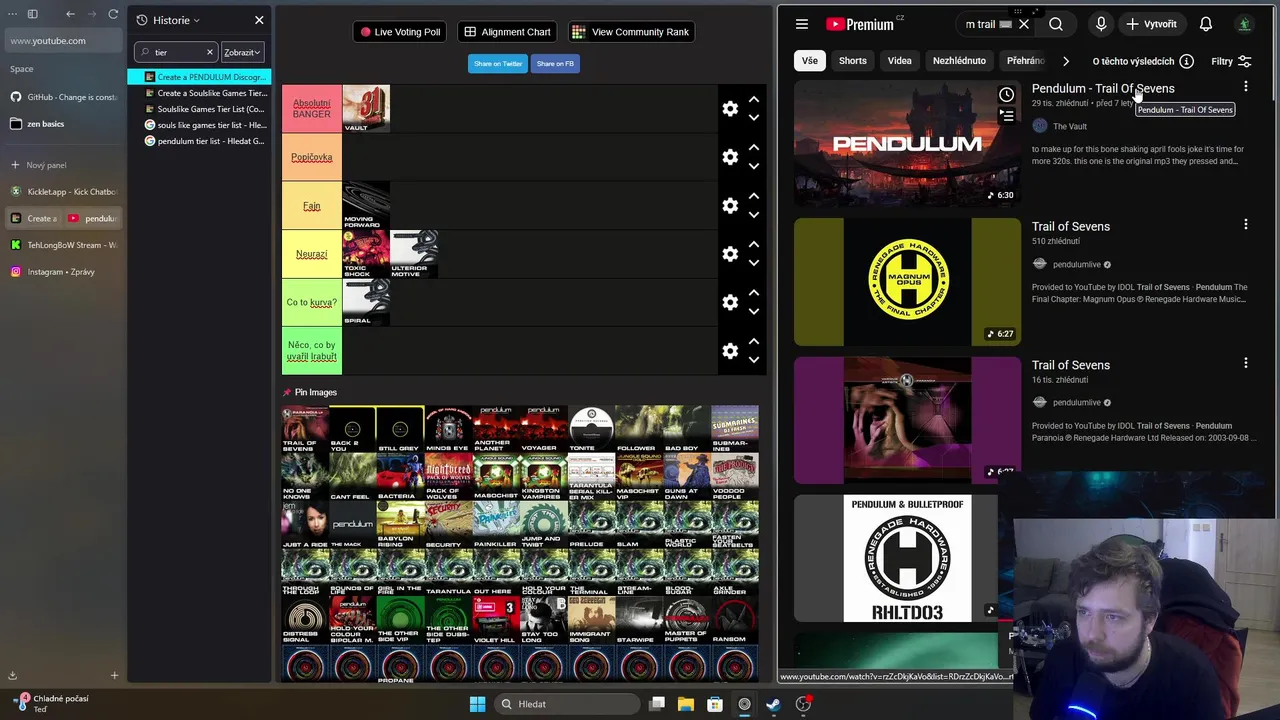1280x720 pixels.
Task: Run YouTube search with magnifier icon
Action: pyautogui.click(x=1056, y=24)
